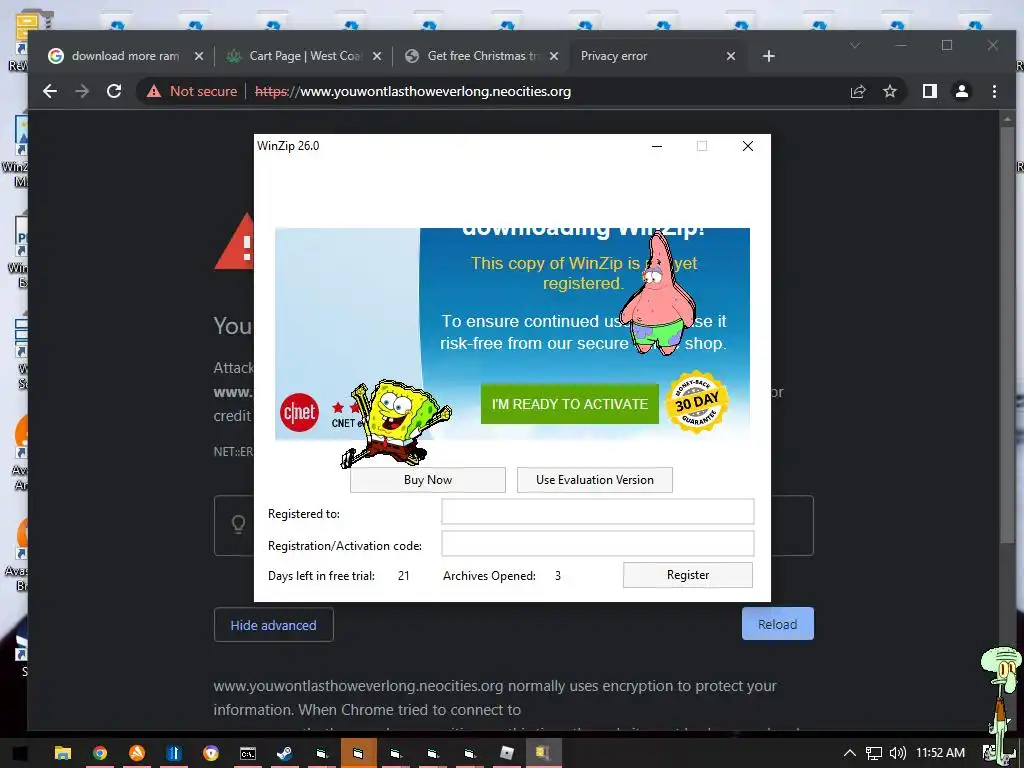The width and height of the screenshot is (1024, 768).
Task: Click the blue Reload button on error page
Action: [777, 624]
